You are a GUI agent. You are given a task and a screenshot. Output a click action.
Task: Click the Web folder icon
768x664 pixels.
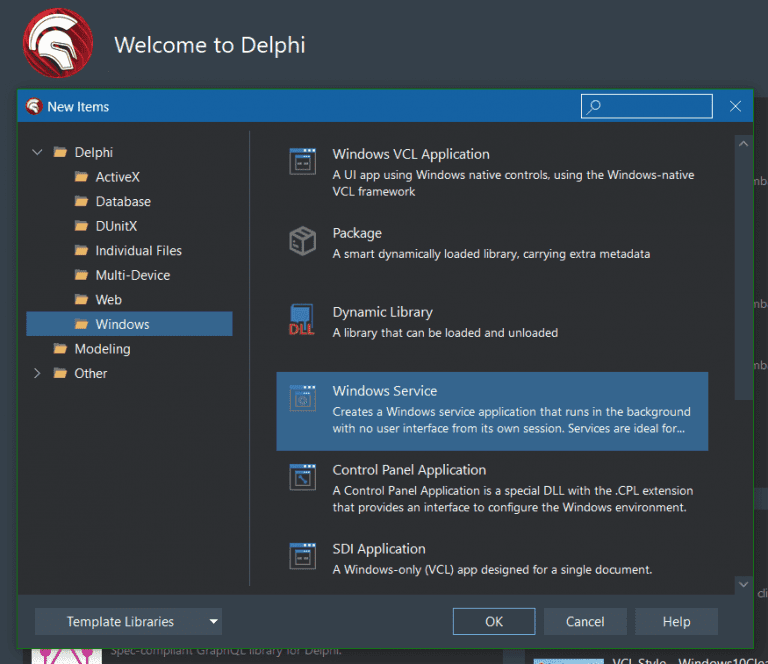81,300
